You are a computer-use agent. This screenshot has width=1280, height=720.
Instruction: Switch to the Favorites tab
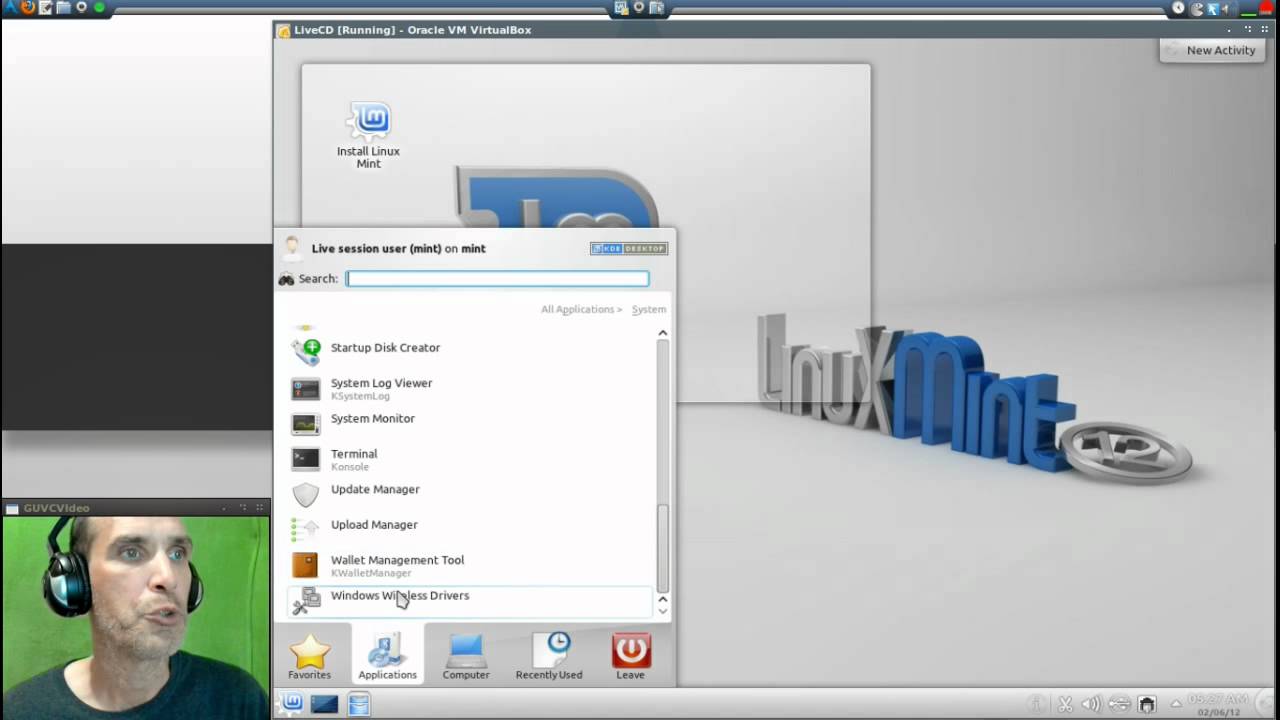tap(310, 656)
